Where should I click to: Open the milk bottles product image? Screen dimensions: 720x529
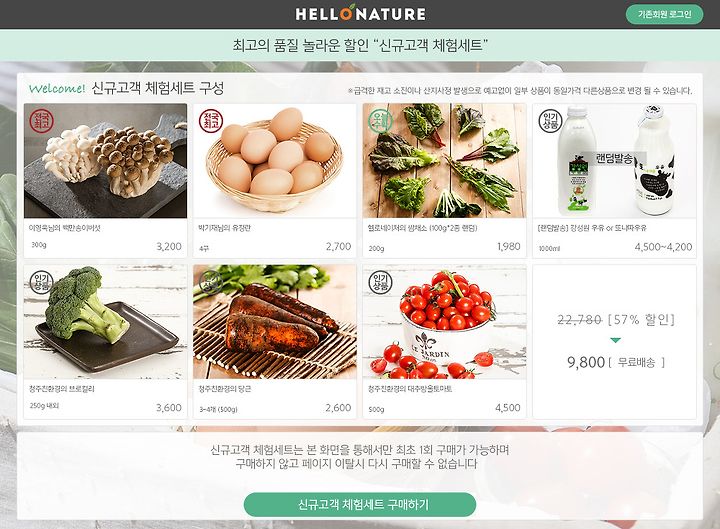(614, 161)
